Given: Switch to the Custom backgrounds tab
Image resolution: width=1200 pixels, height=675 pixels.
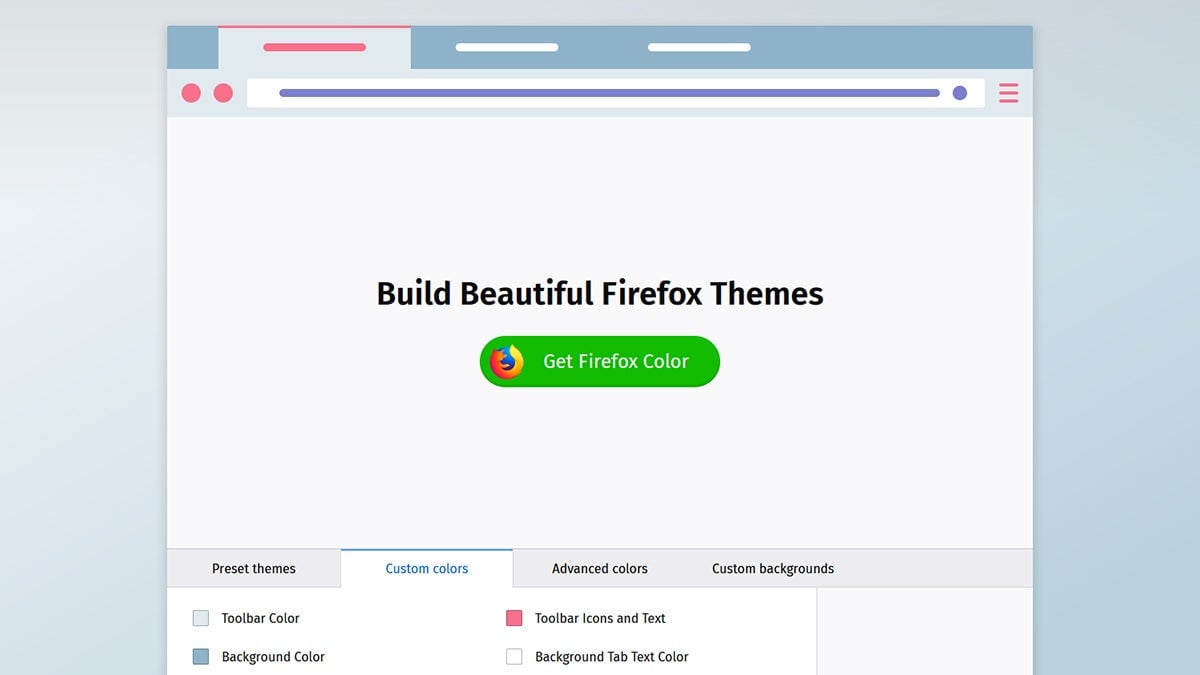Looking at the screenshot, I should tap(772, 568).
